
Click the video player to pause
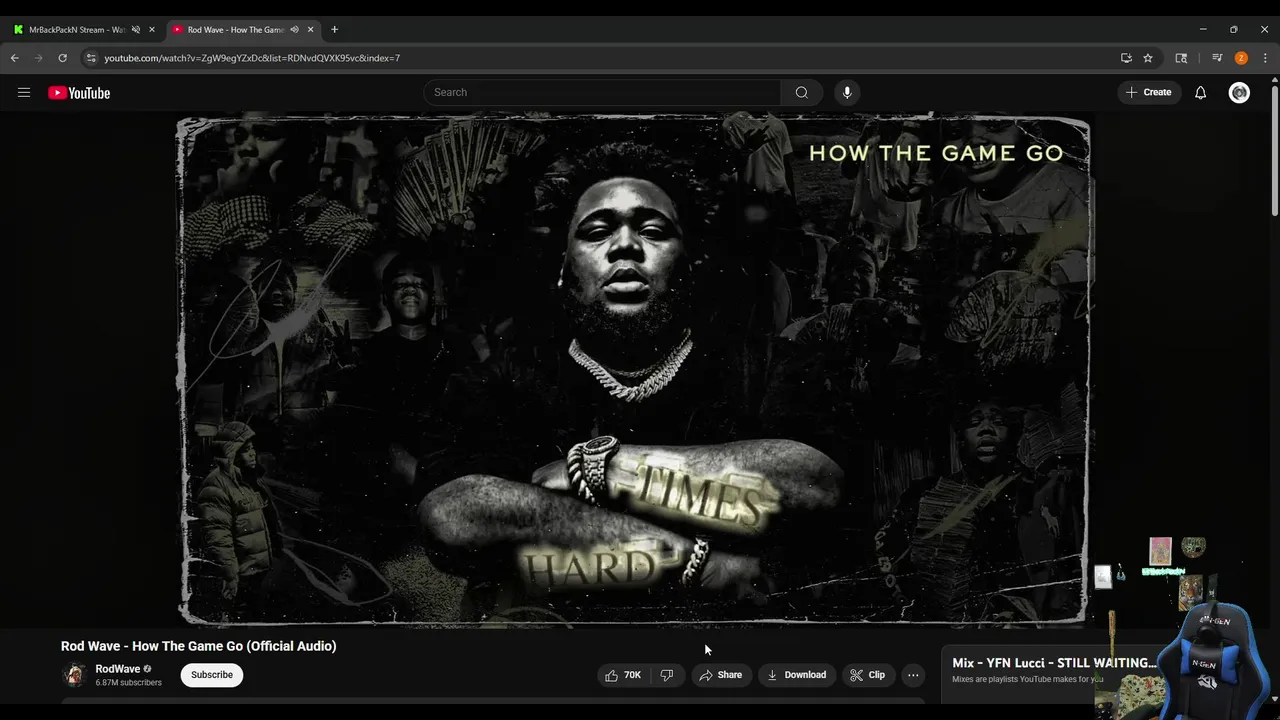click(x=634, y=370)
